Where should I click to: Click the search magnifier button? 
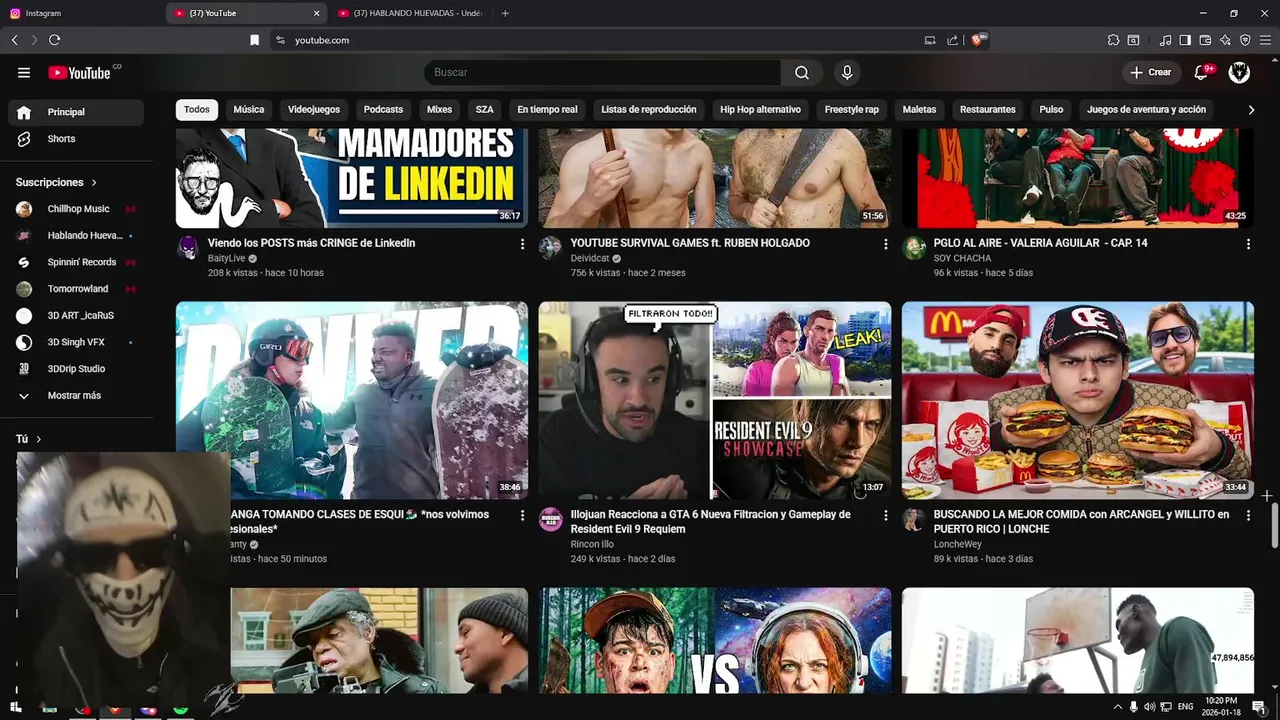click(802, 72)
